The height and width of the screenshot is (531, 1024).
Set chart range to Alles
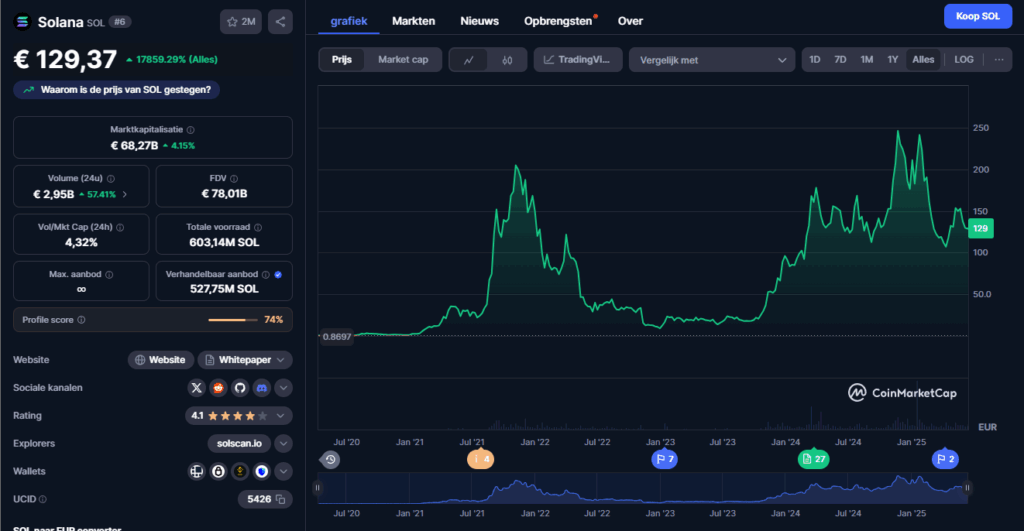click(x=923, y=59)
